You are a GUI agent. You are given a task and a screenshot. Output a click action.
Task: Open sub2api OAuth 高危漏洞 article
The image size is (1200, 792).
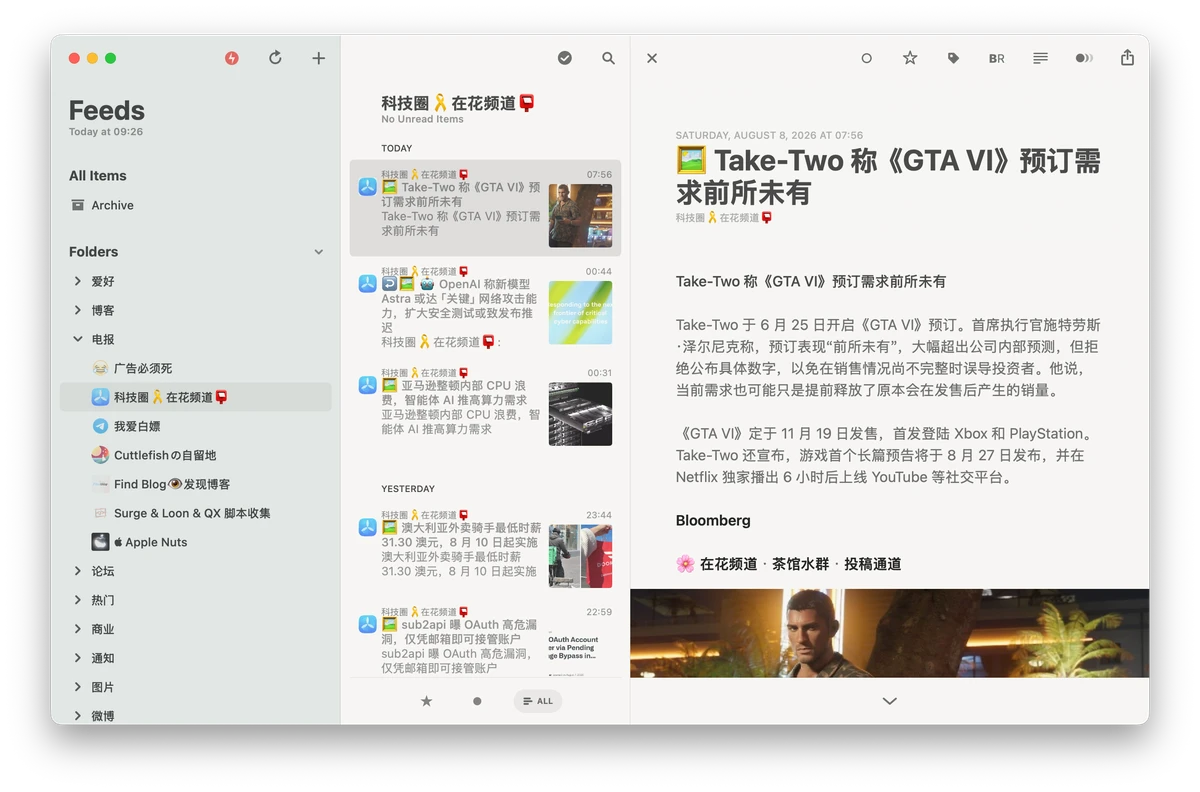pos(485,638)
